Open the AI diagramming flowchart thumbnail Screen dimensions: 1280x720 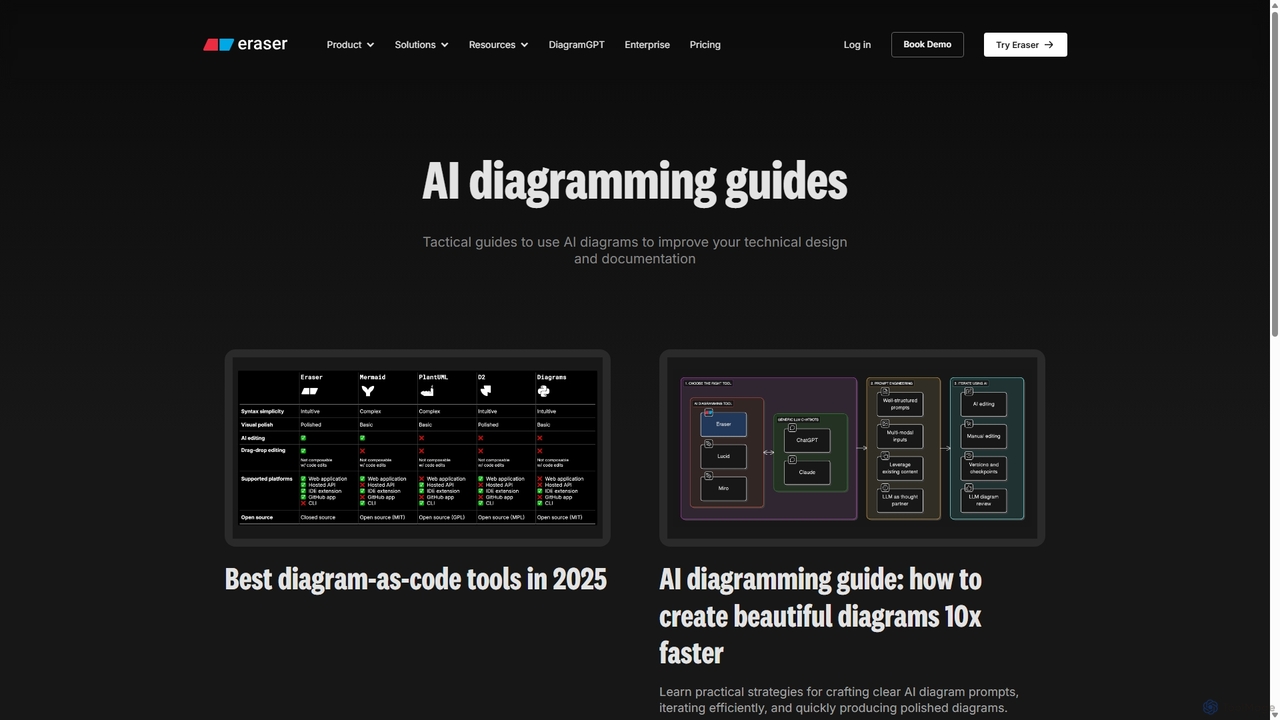(852, 448)
